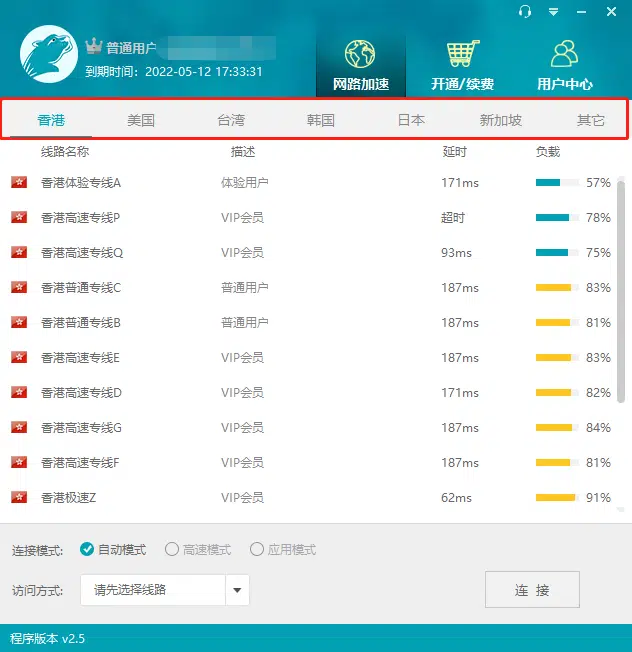Viewport: 632px width, 652px height.
Task: Select the 自动模式 radio option
Action: (x=88, y=549)
